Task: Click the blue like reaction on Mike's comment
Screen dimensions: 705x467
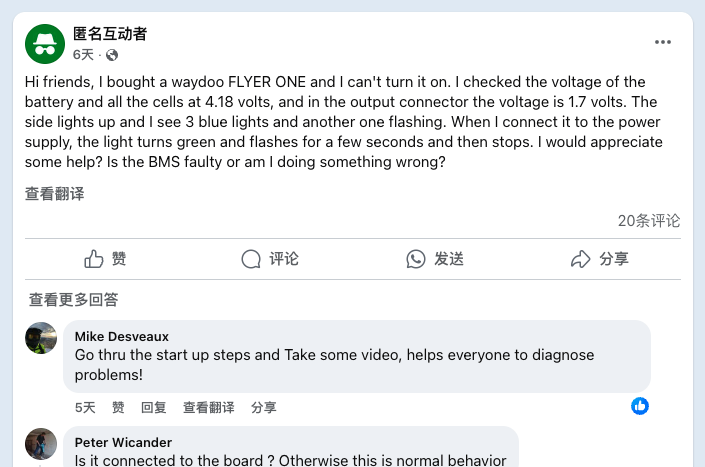Action: click(640, 405)
